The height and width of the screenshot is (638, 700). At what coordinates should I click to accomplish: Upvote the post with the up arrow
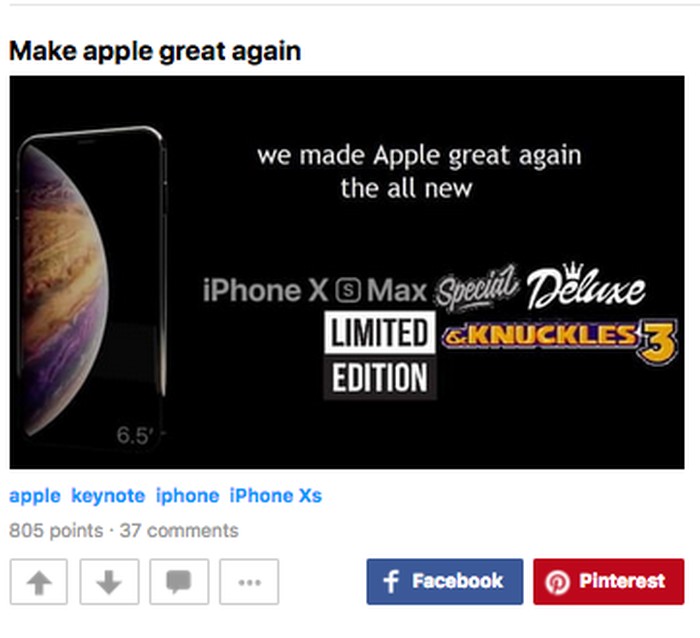click(x=39, y=582)
